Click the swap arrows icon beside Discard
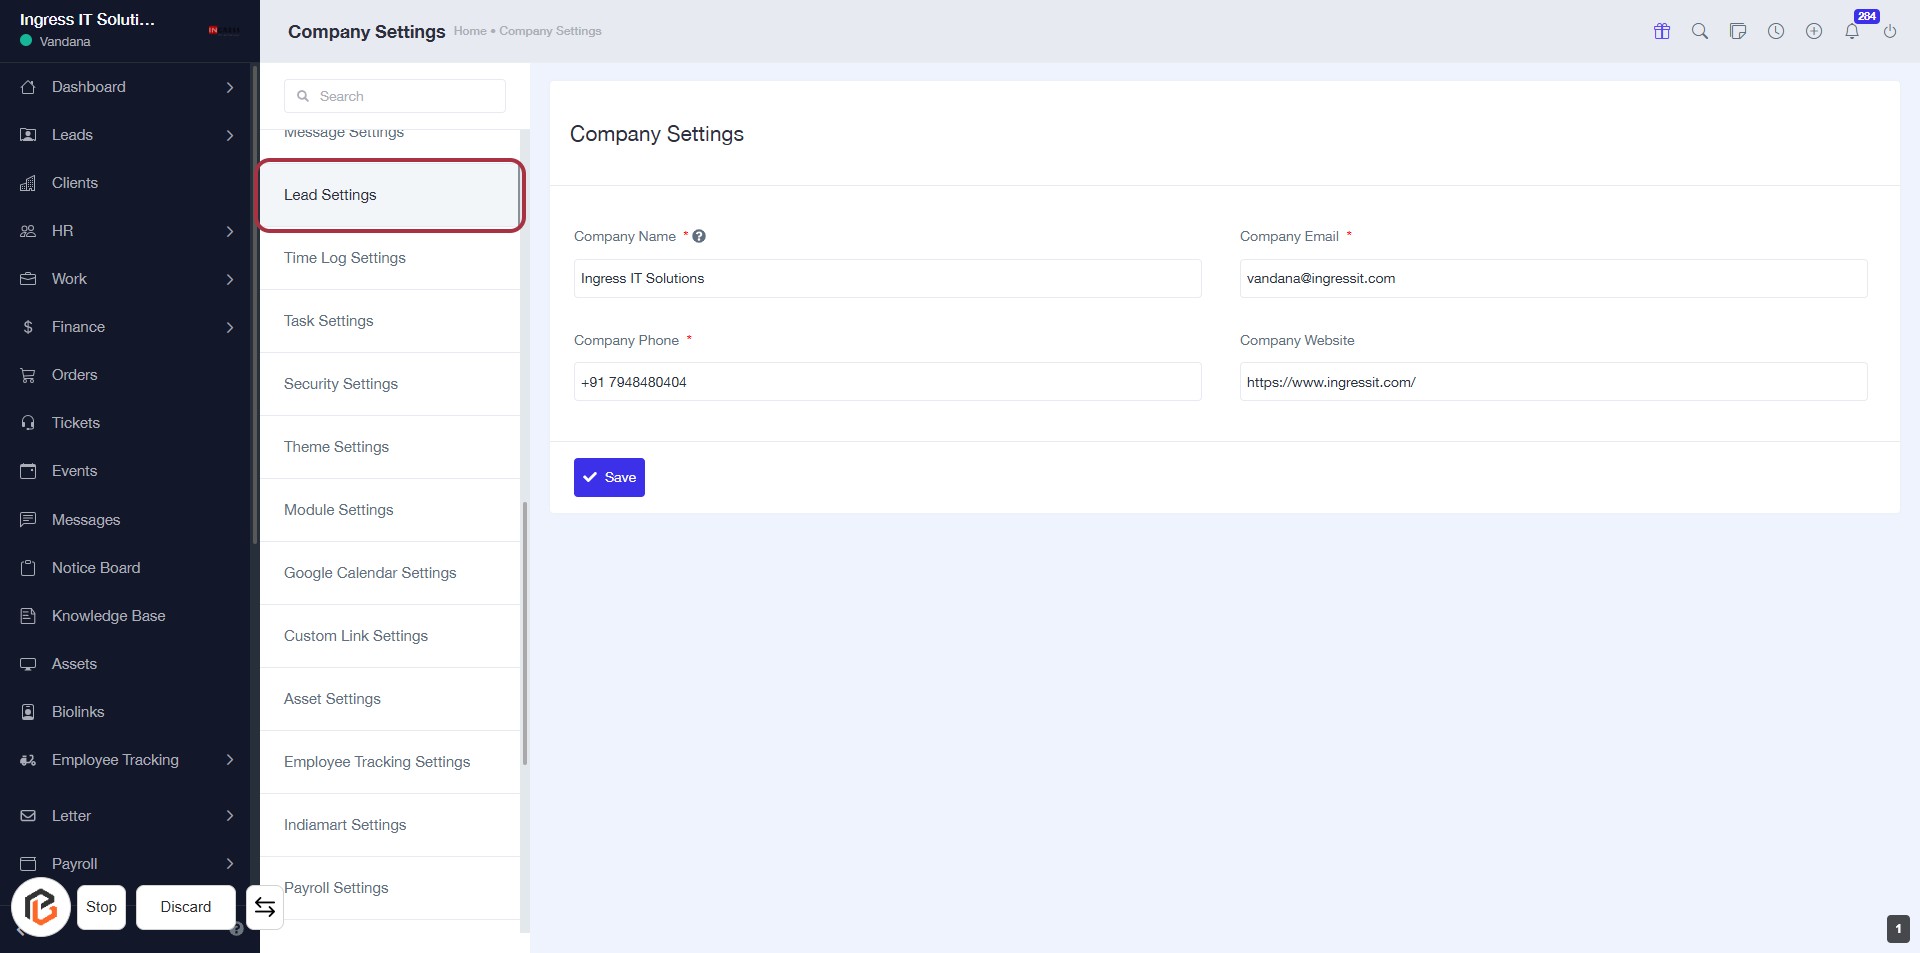The image size is (1920, 953). point(265,907)
